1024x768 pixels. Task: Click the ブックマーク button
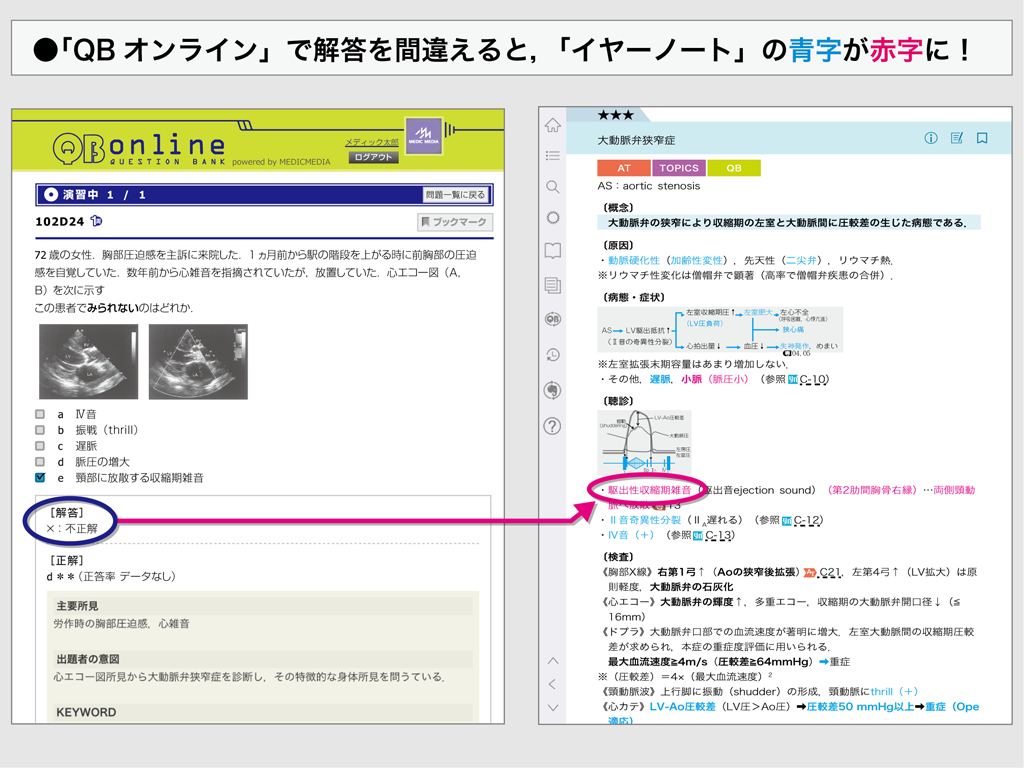click(x=455, y=222)
